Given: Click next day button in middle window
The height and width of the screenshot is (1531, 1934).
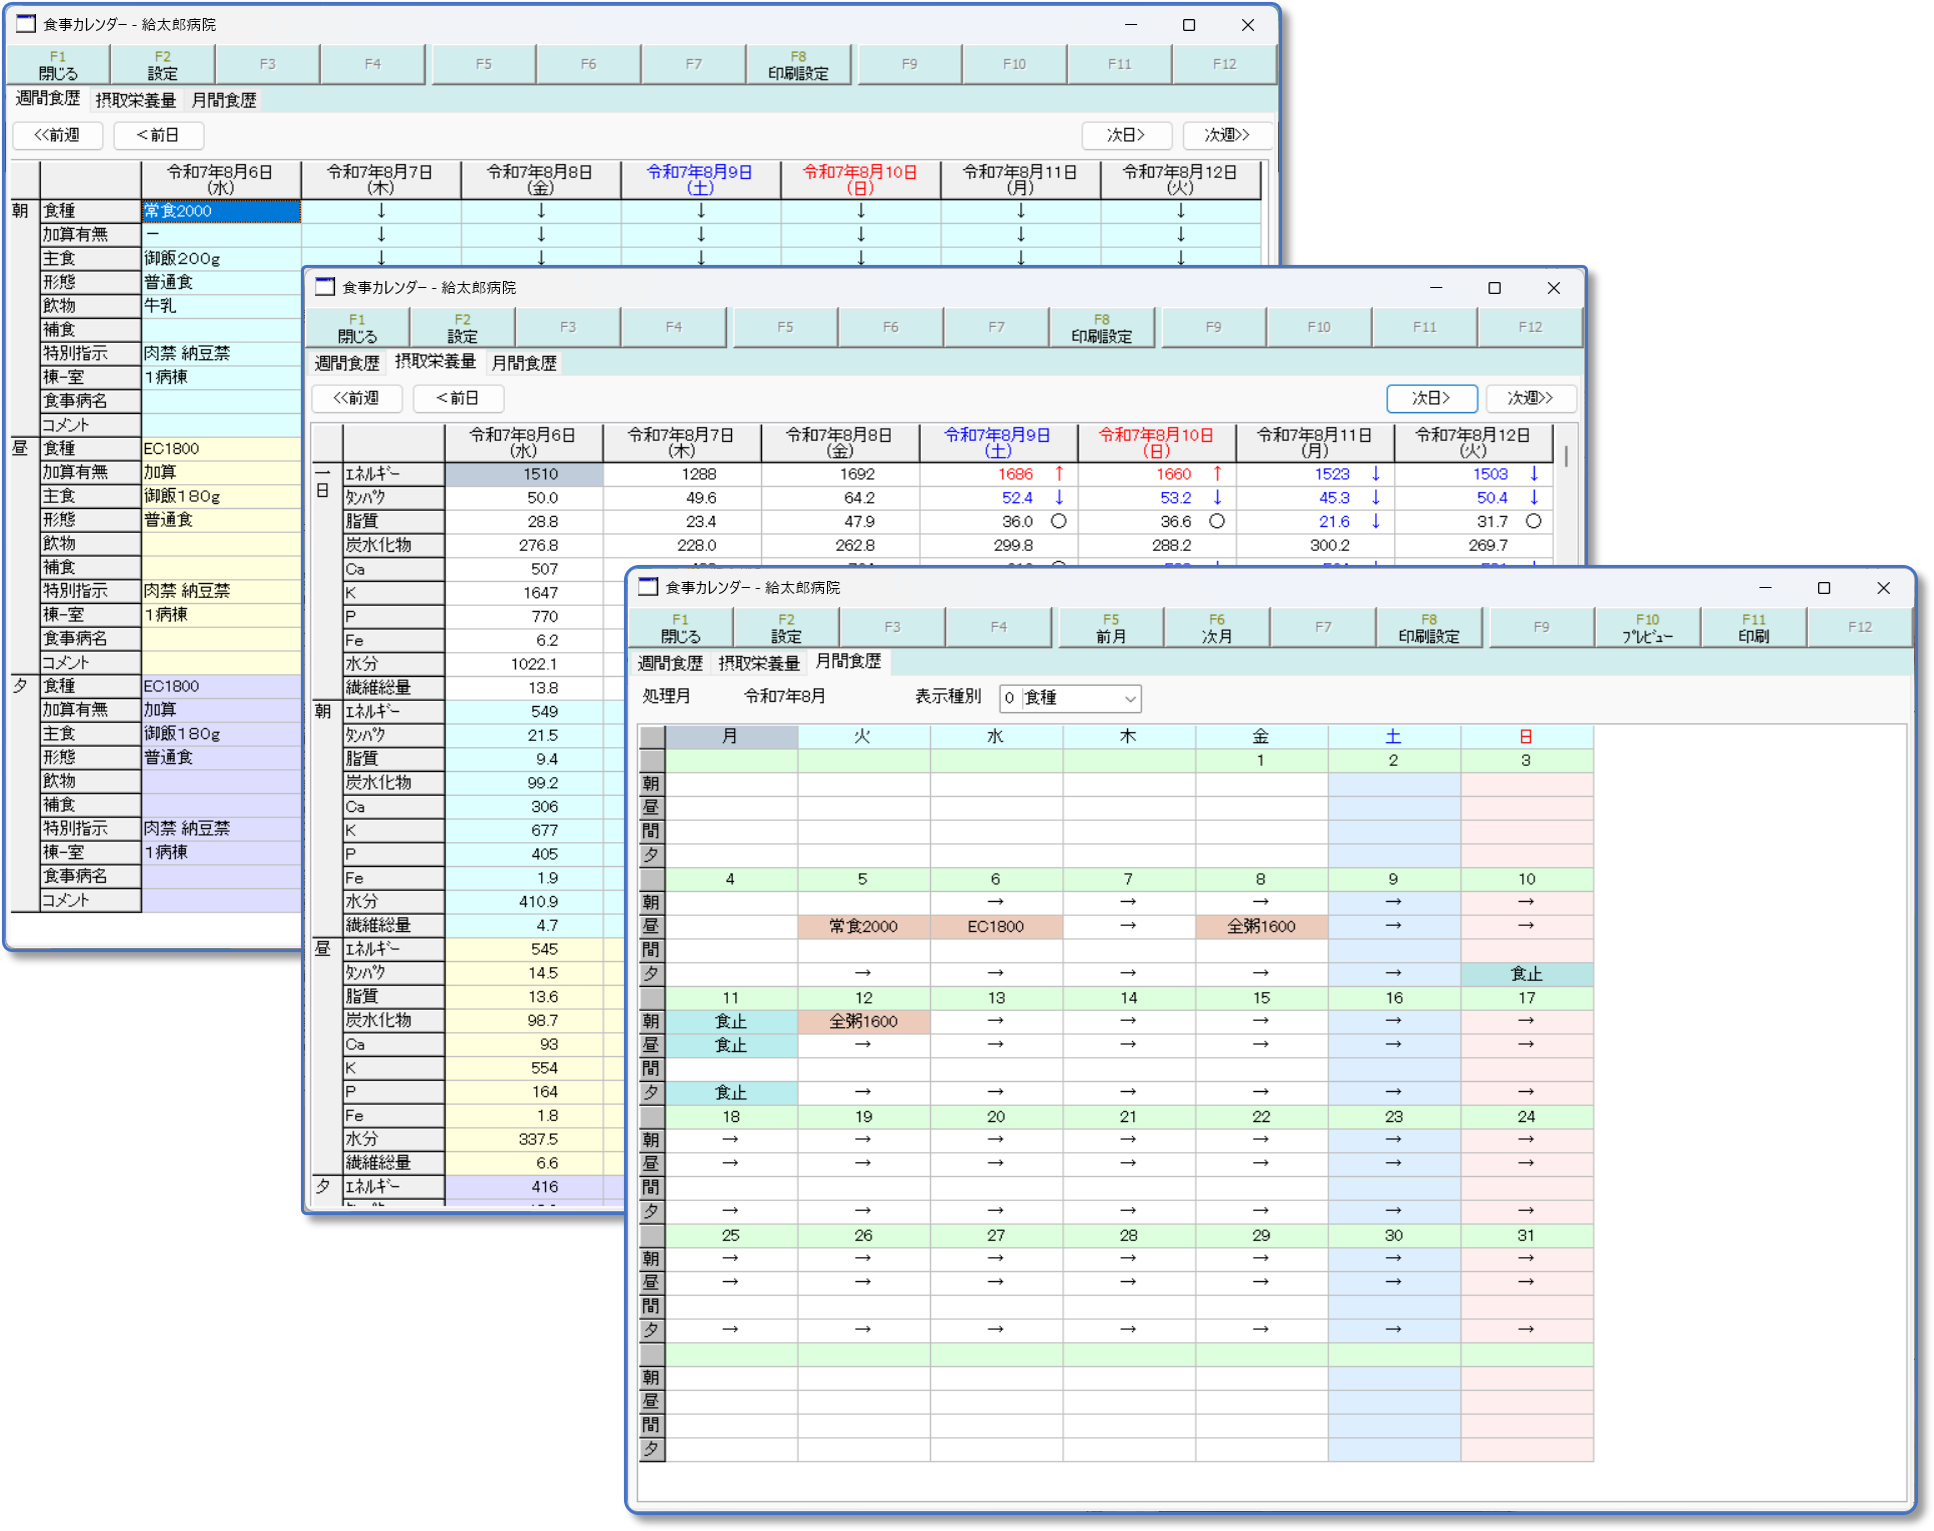Looking at the screenshot, I should (1431, 398).
